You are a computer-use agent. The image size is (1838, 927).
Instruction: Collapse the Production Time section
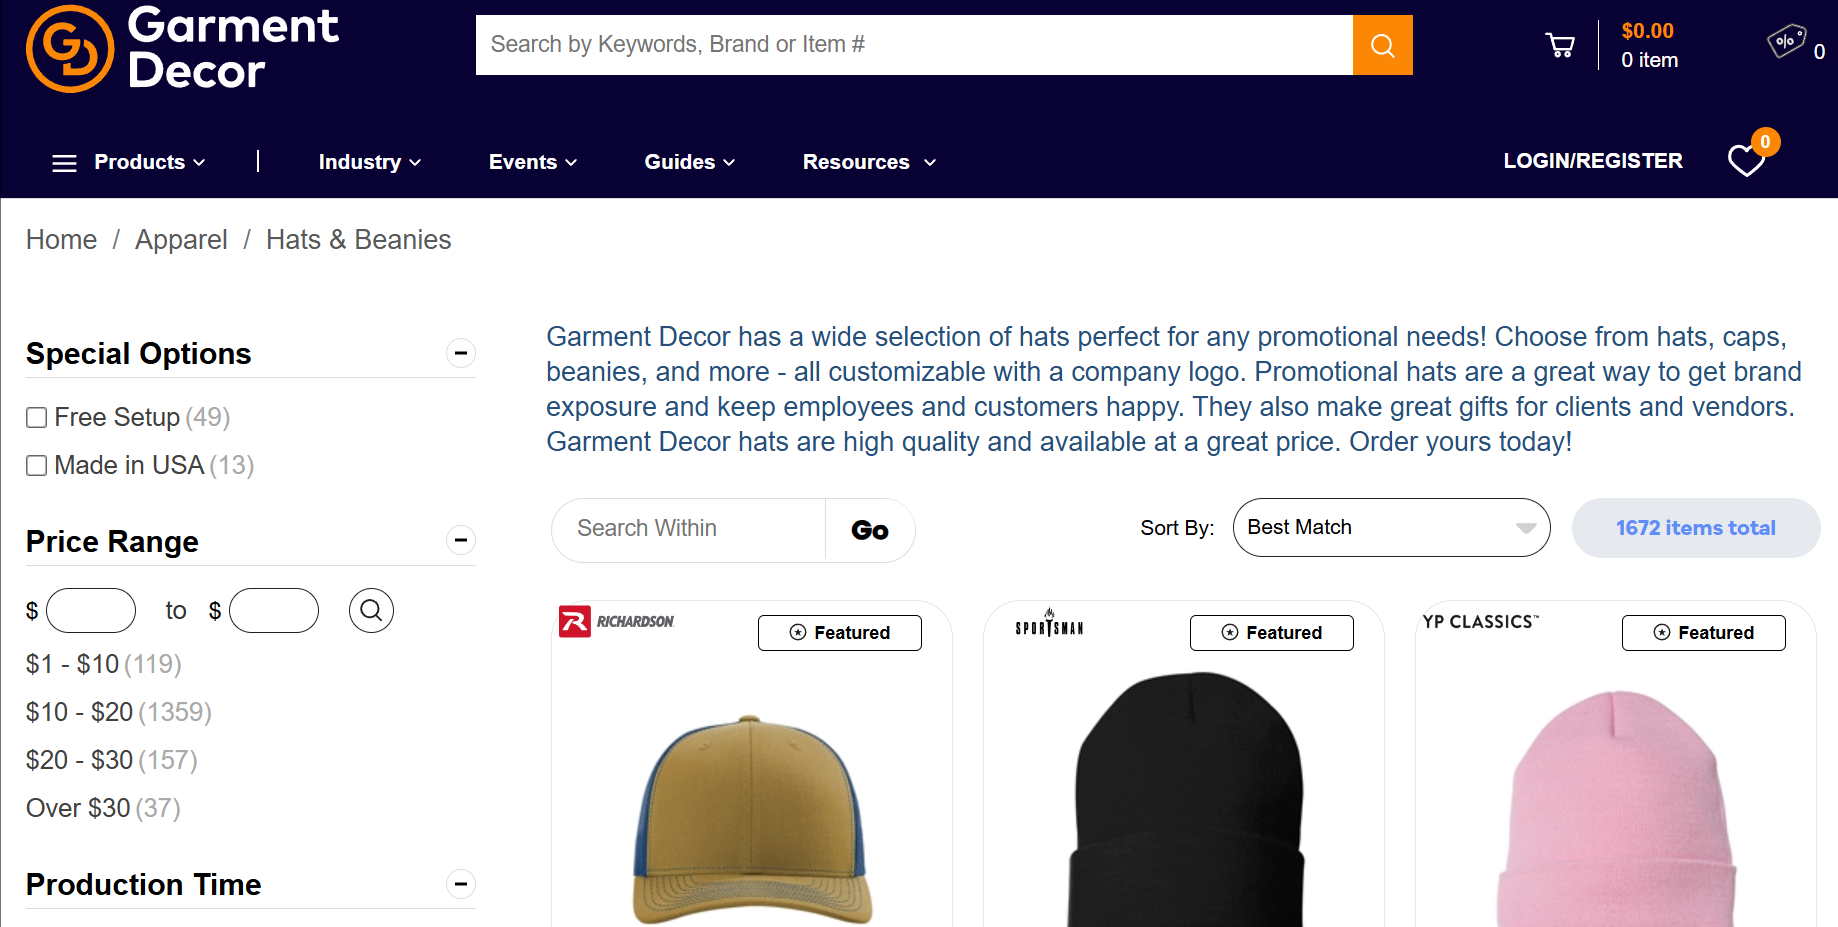coord(460,884)
